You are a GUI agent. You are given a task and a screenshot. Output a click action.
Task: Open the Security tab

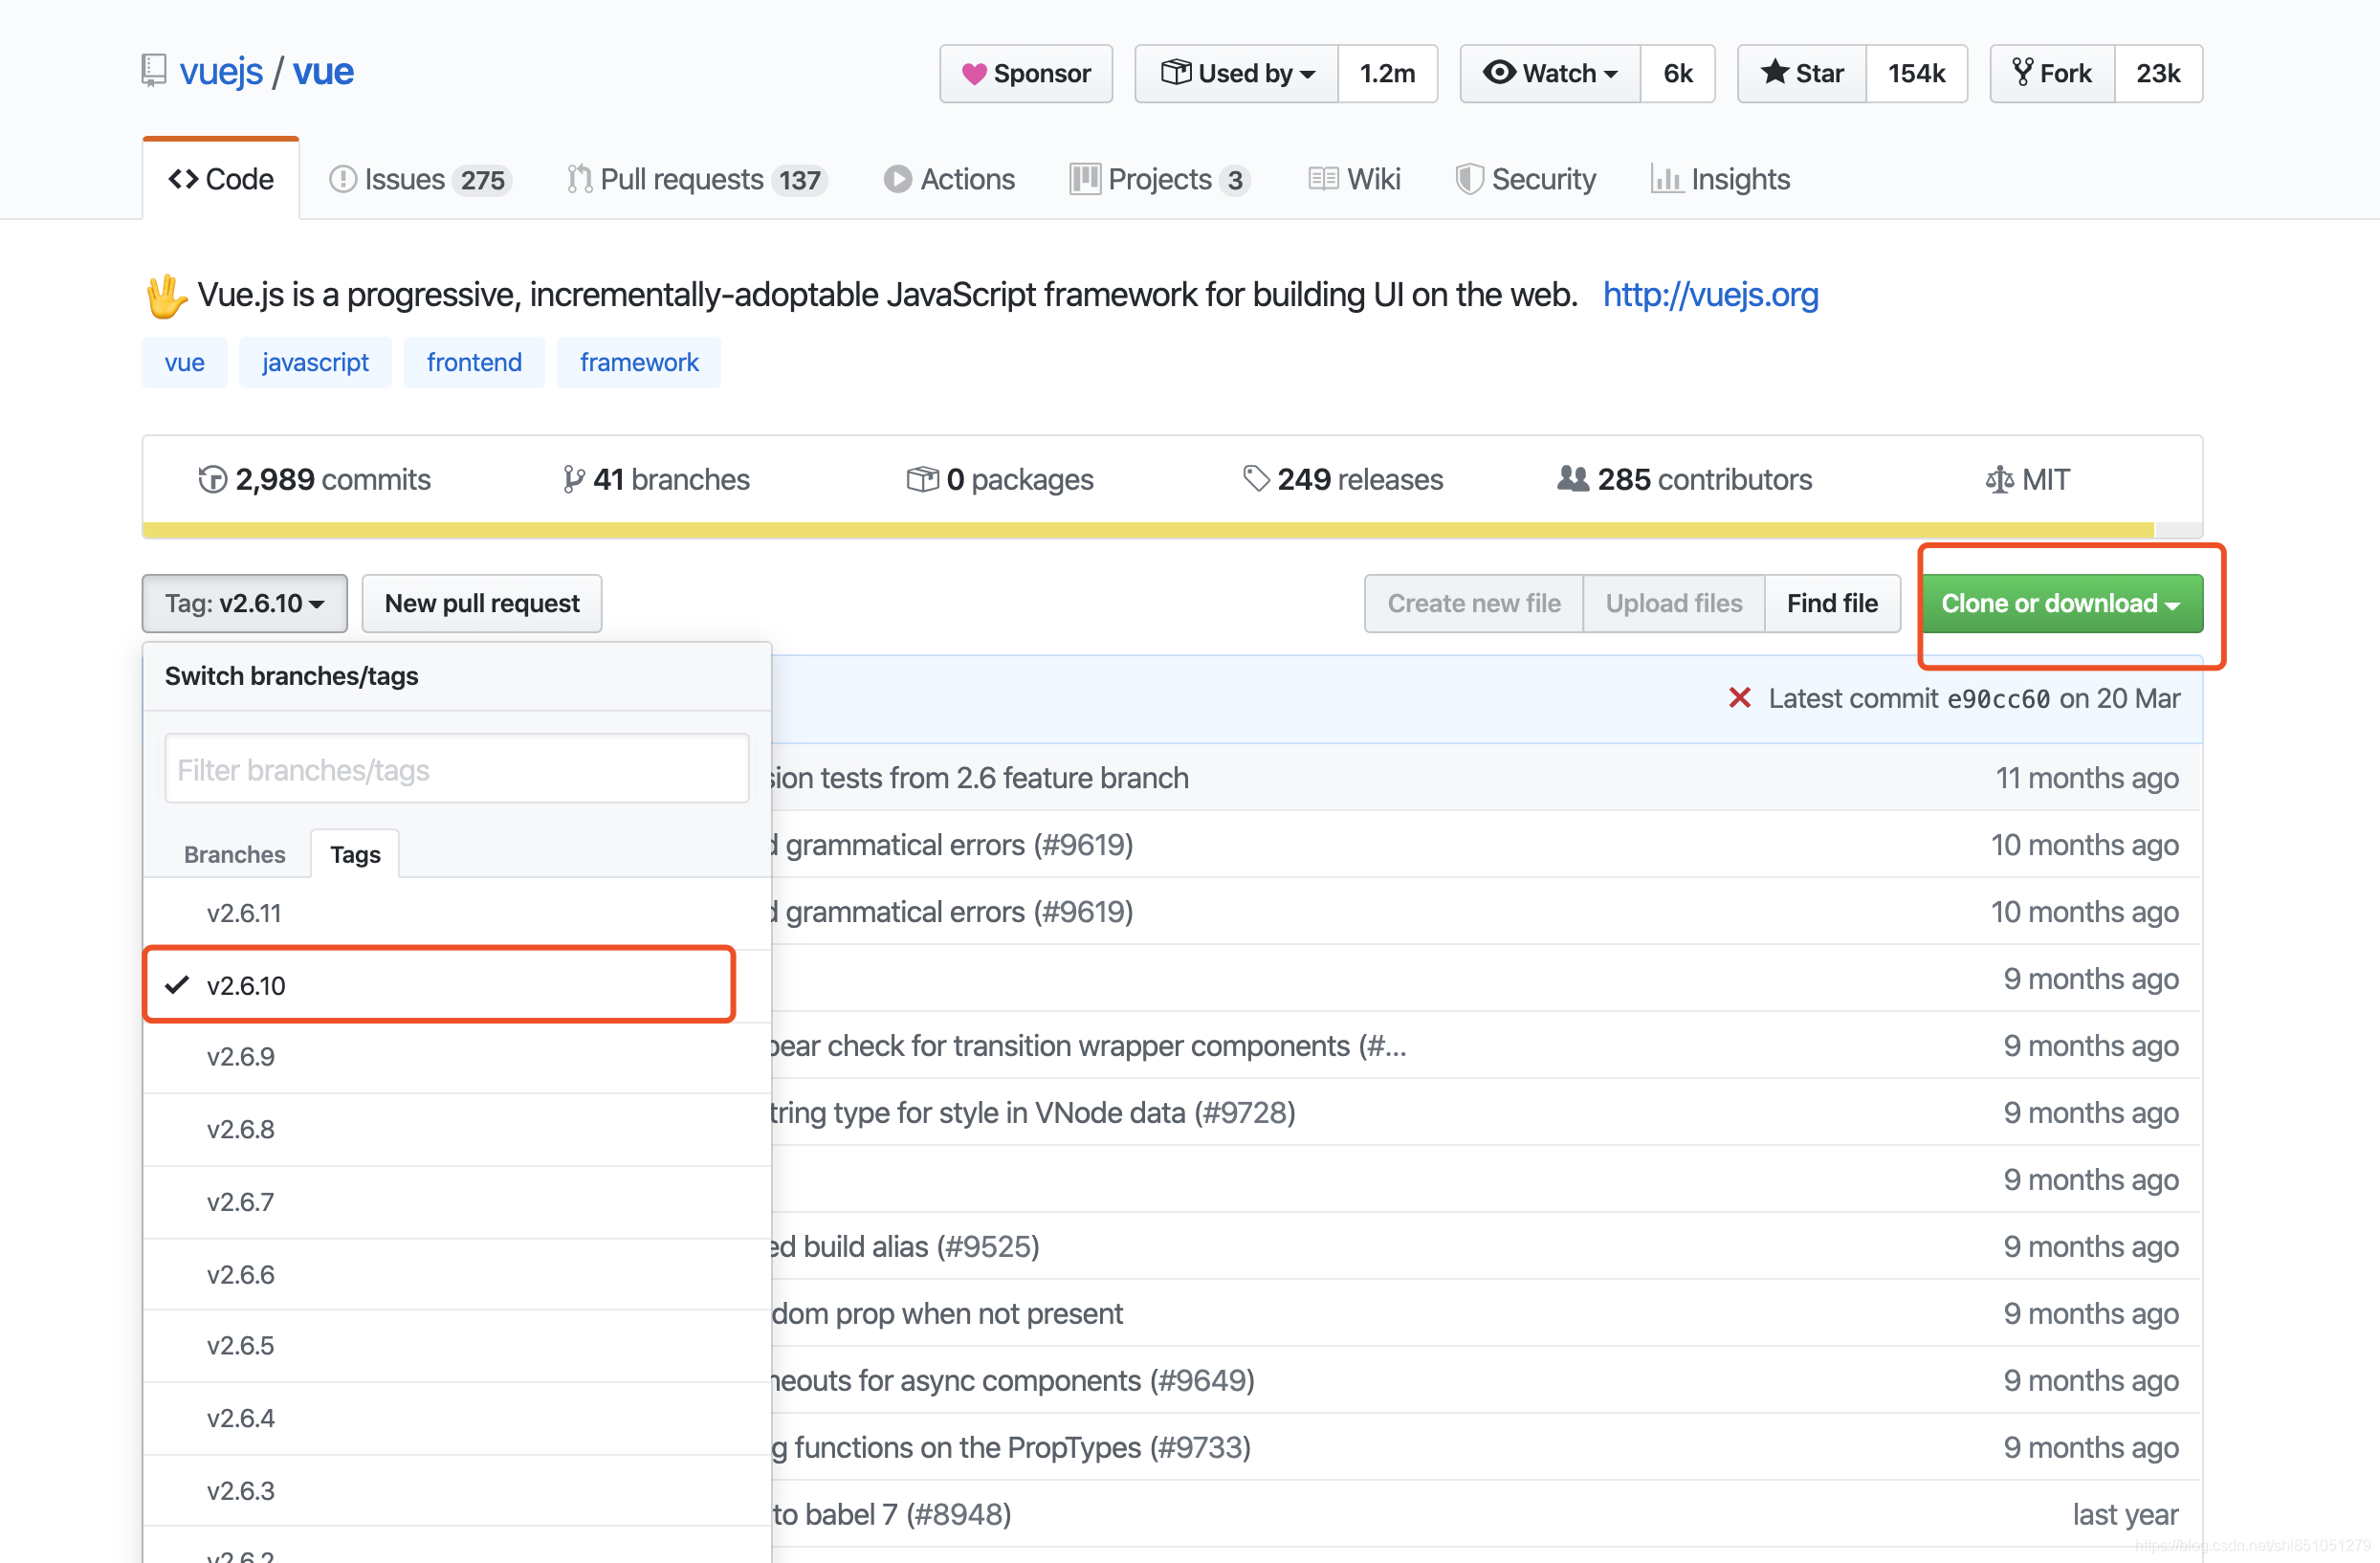tap(1526, 179)
